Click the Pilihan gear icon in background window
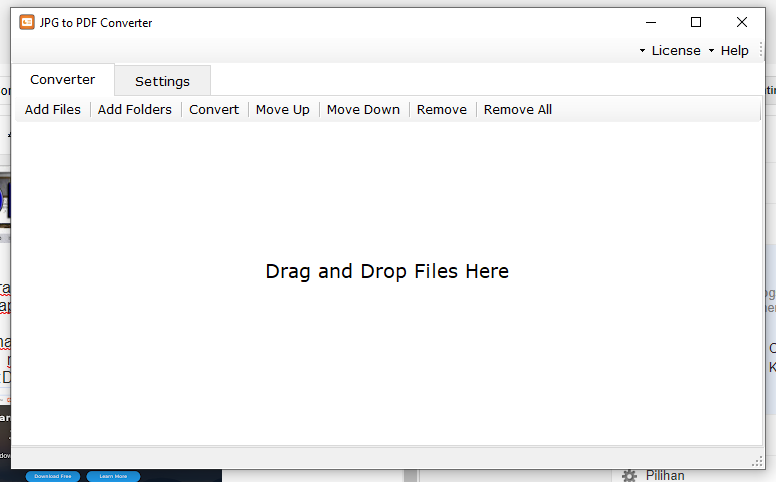776x482 pixels. (x=629, y=476)
